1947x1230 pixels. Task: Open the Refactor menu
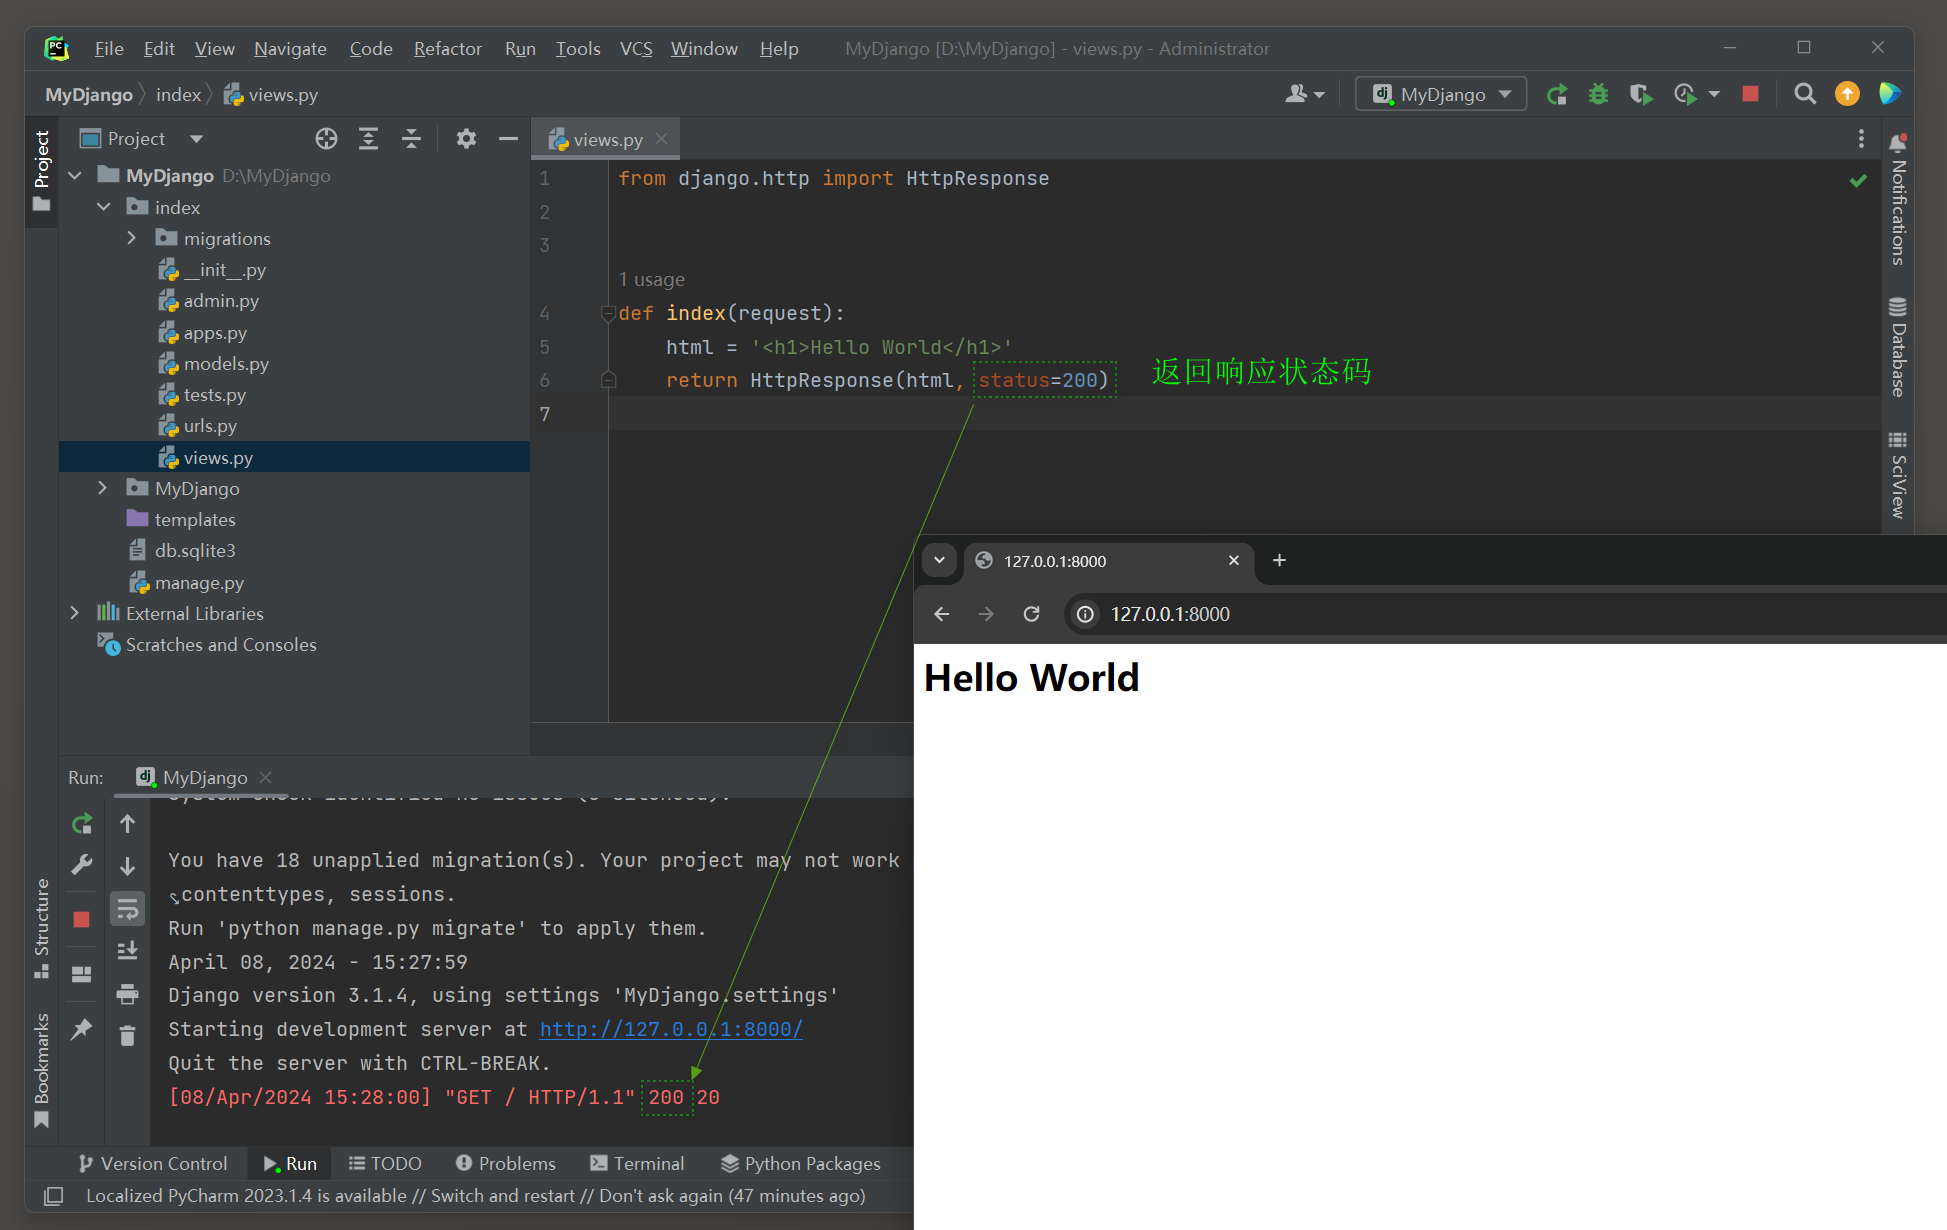pyautogui.click(x=448, y=48)
